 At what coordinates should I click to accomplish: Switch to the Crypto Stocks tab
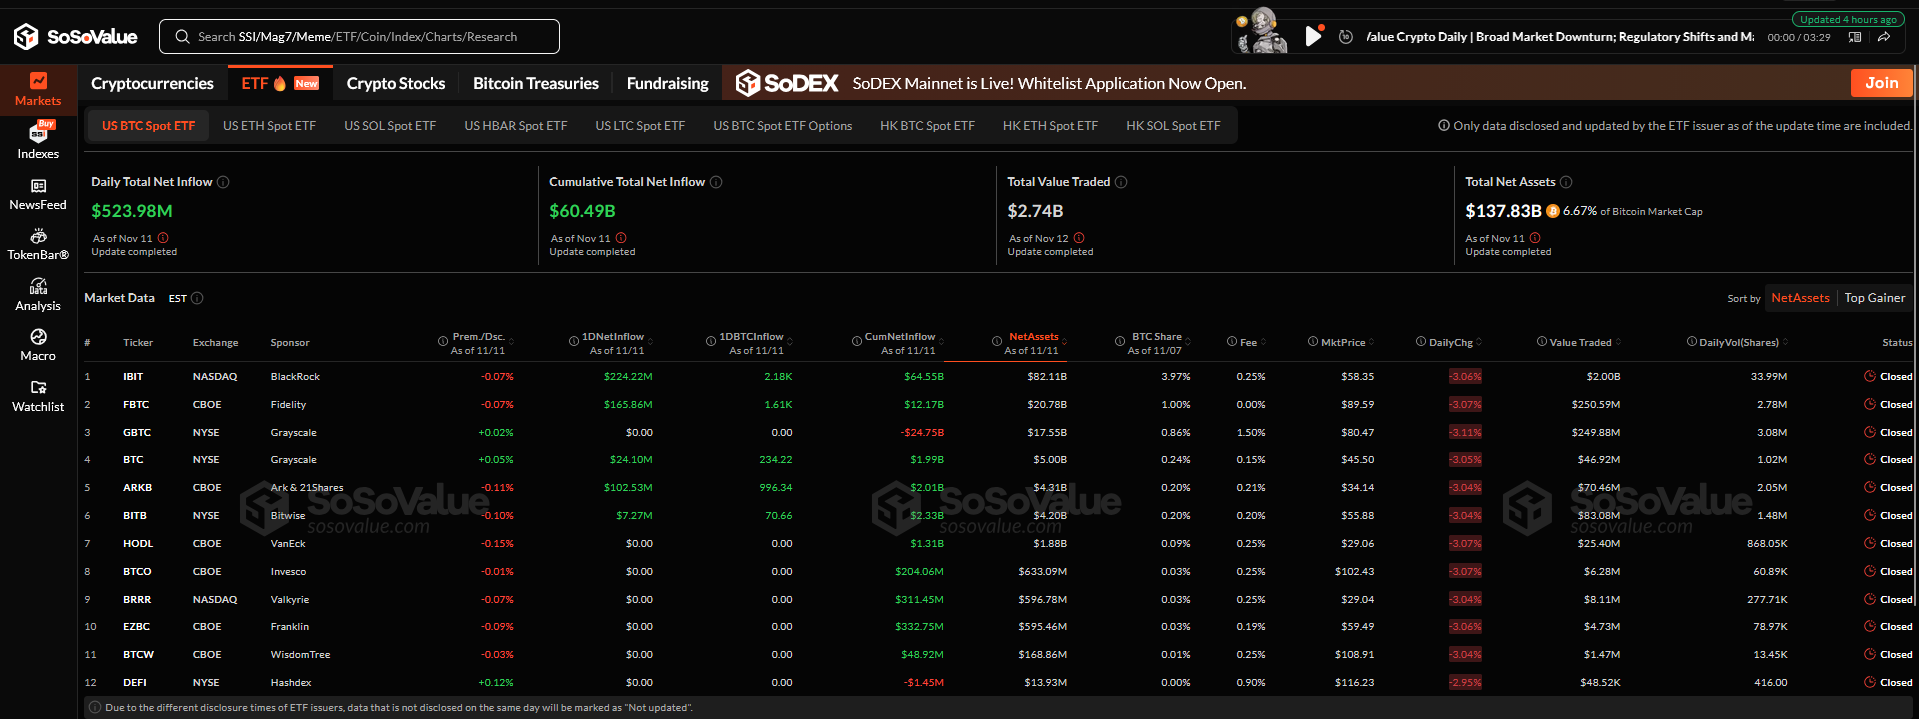click(x=396, y=83)
